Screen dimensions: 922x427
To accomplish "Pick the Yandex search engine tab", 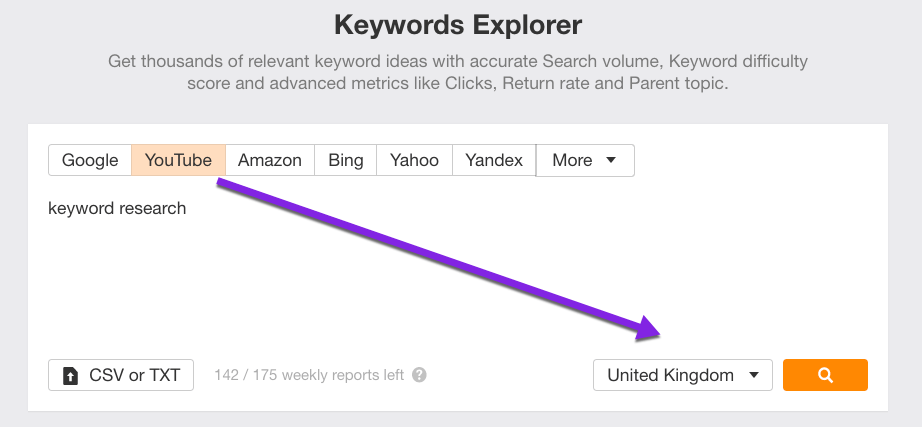I will pyautogui.click(x=494, y=160).
